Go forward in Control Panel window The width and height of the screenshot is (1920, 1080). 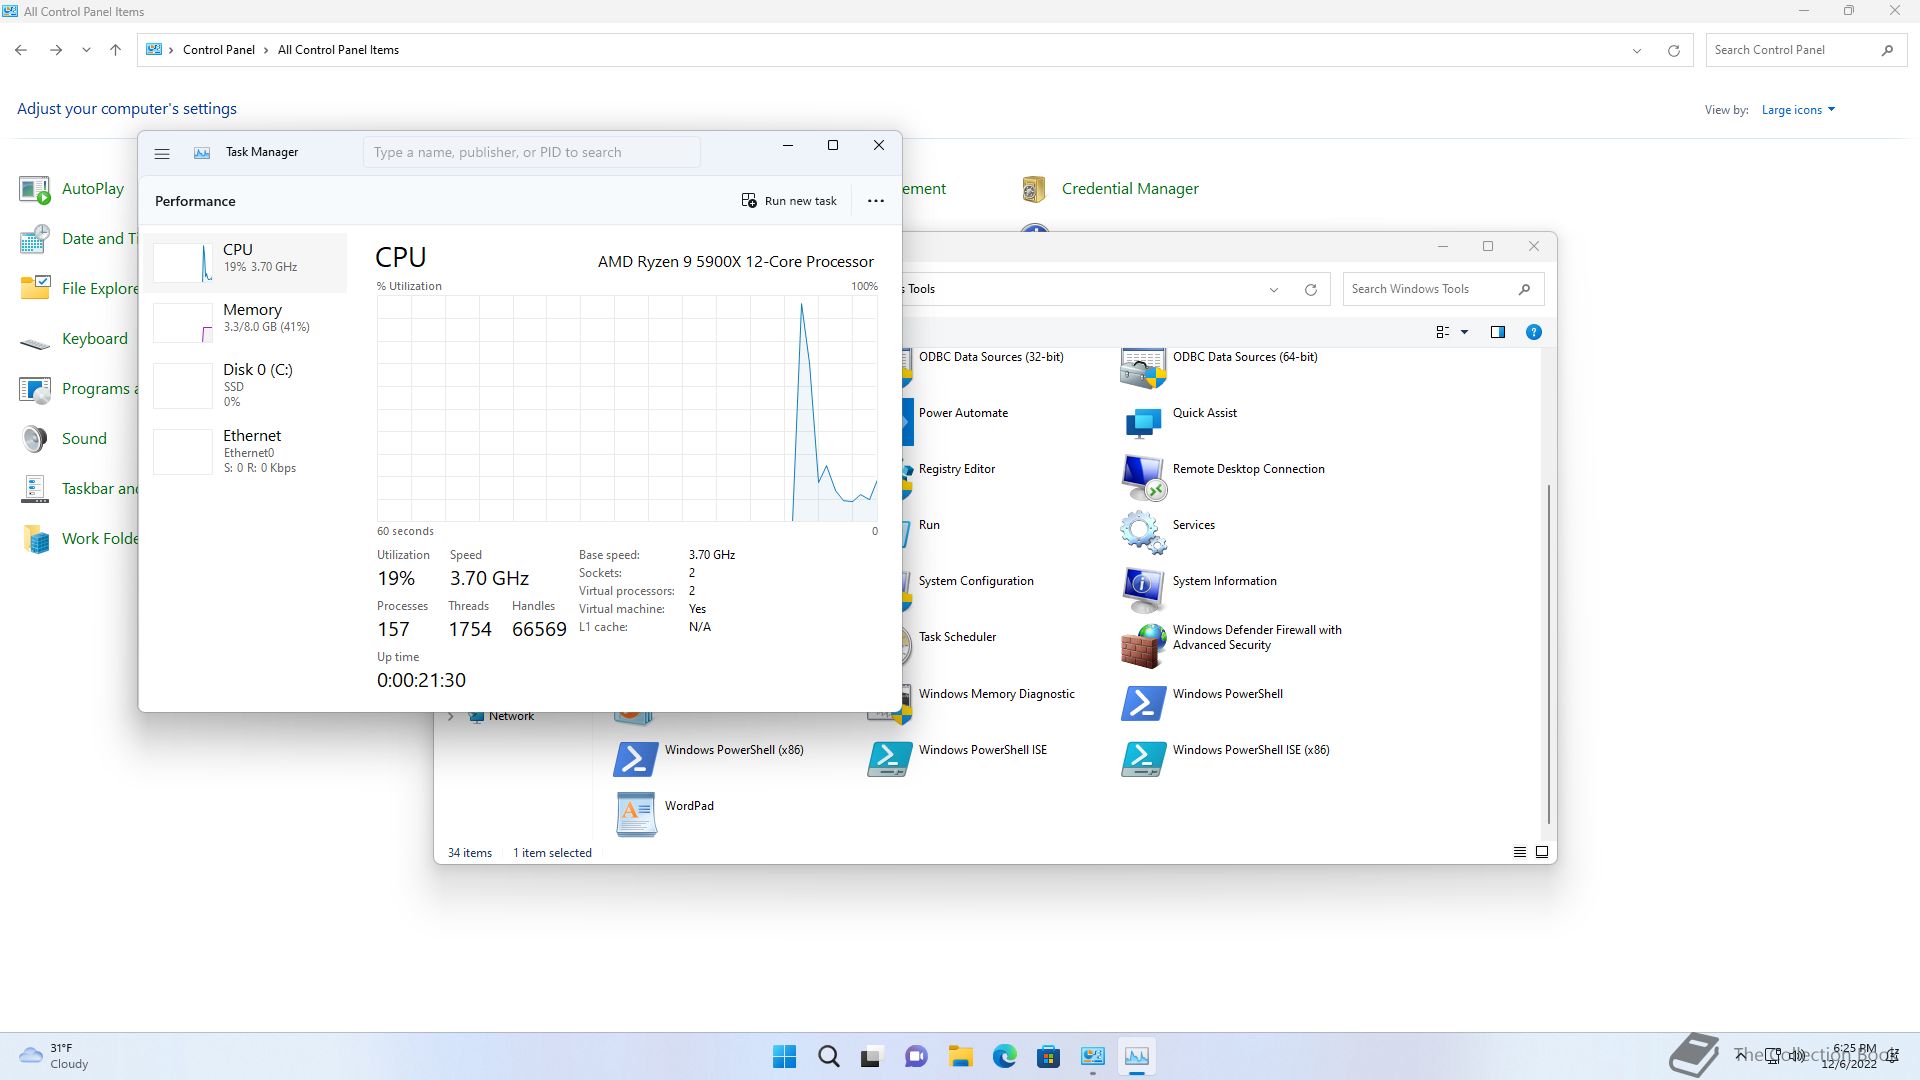(56, 50)
